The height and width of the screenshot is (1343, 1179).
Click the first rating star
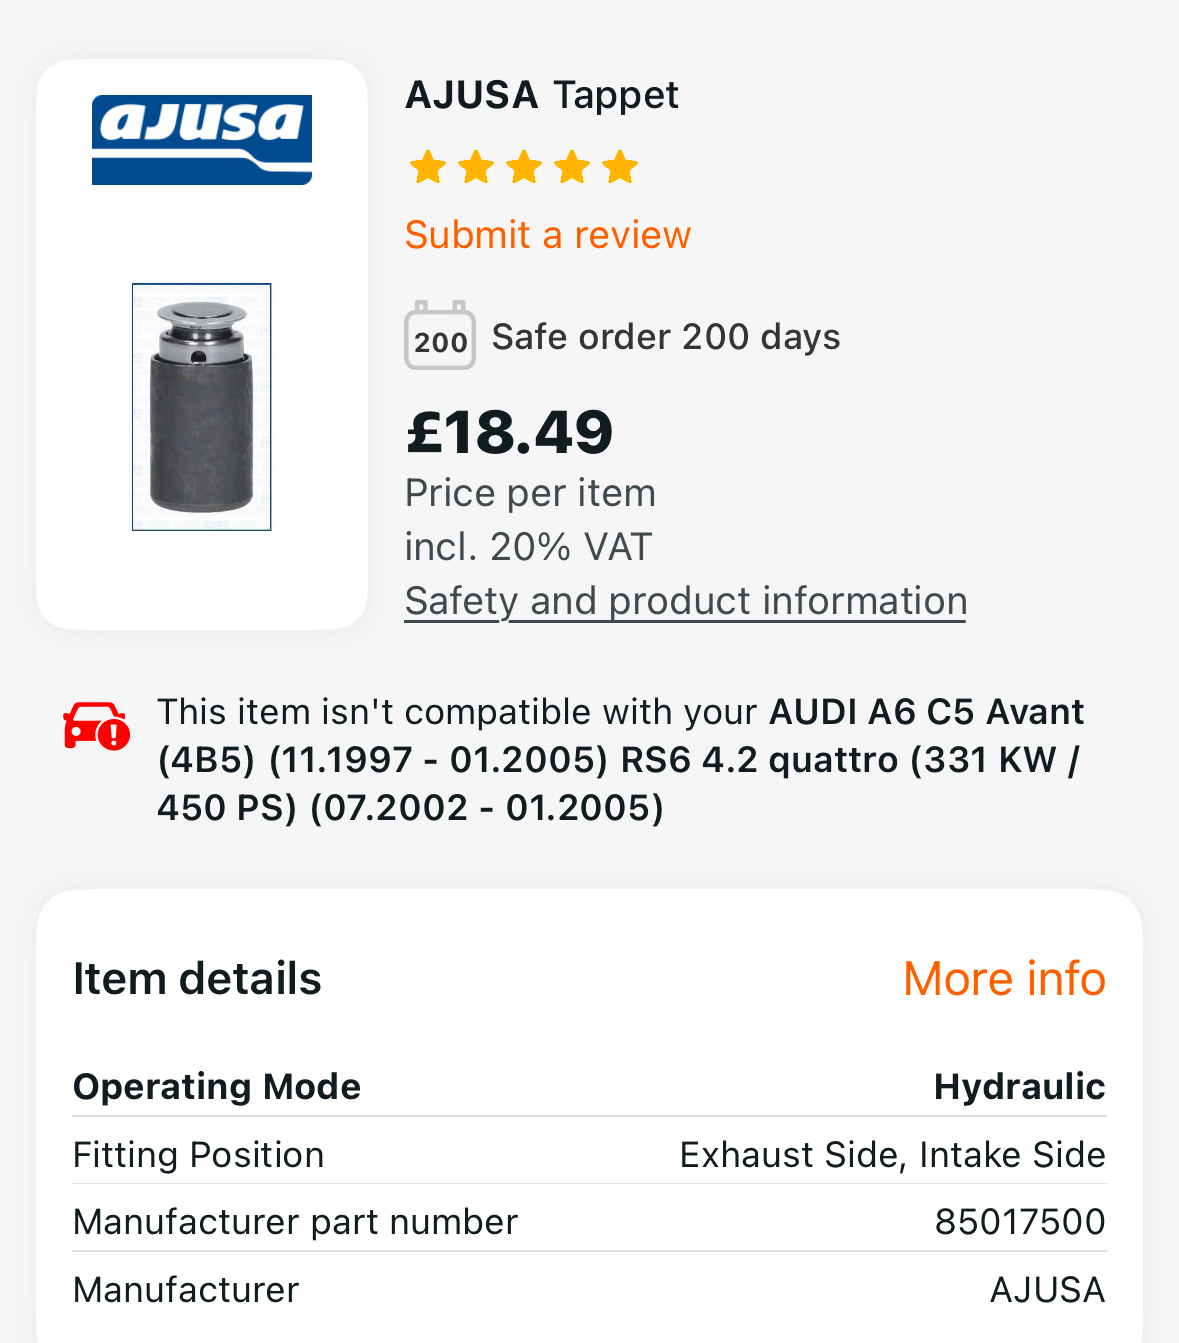[428, 167]
